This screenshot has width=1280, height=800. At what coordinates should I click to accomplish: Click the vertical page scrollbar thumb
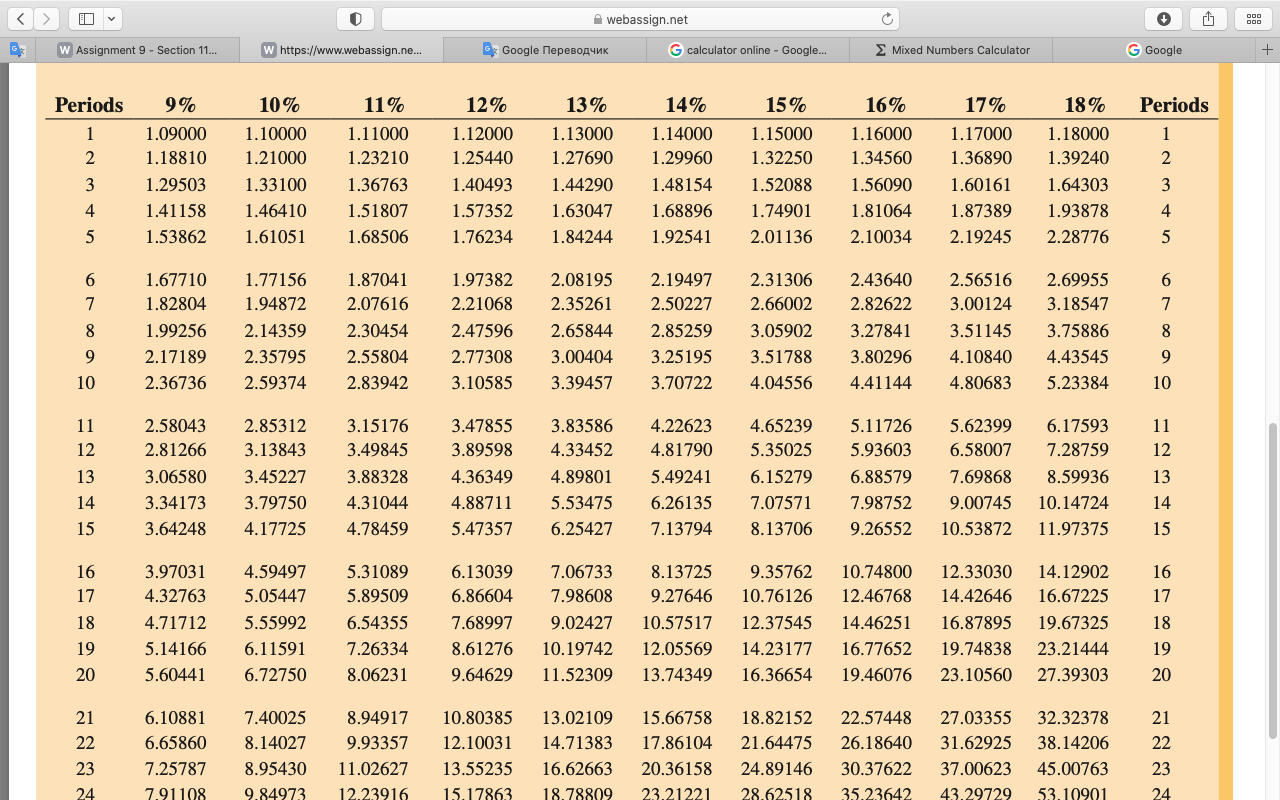1273,580
